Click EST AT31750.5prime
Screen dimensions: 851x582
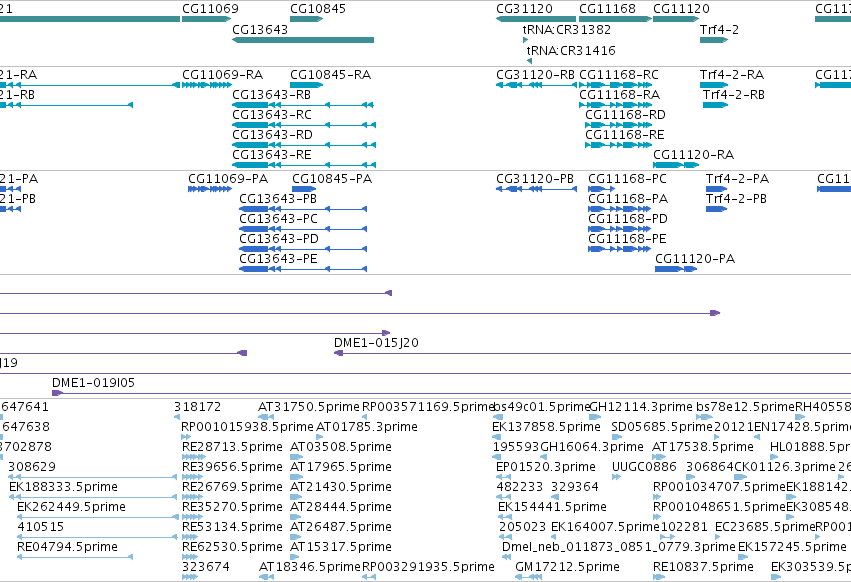point(266,417)
